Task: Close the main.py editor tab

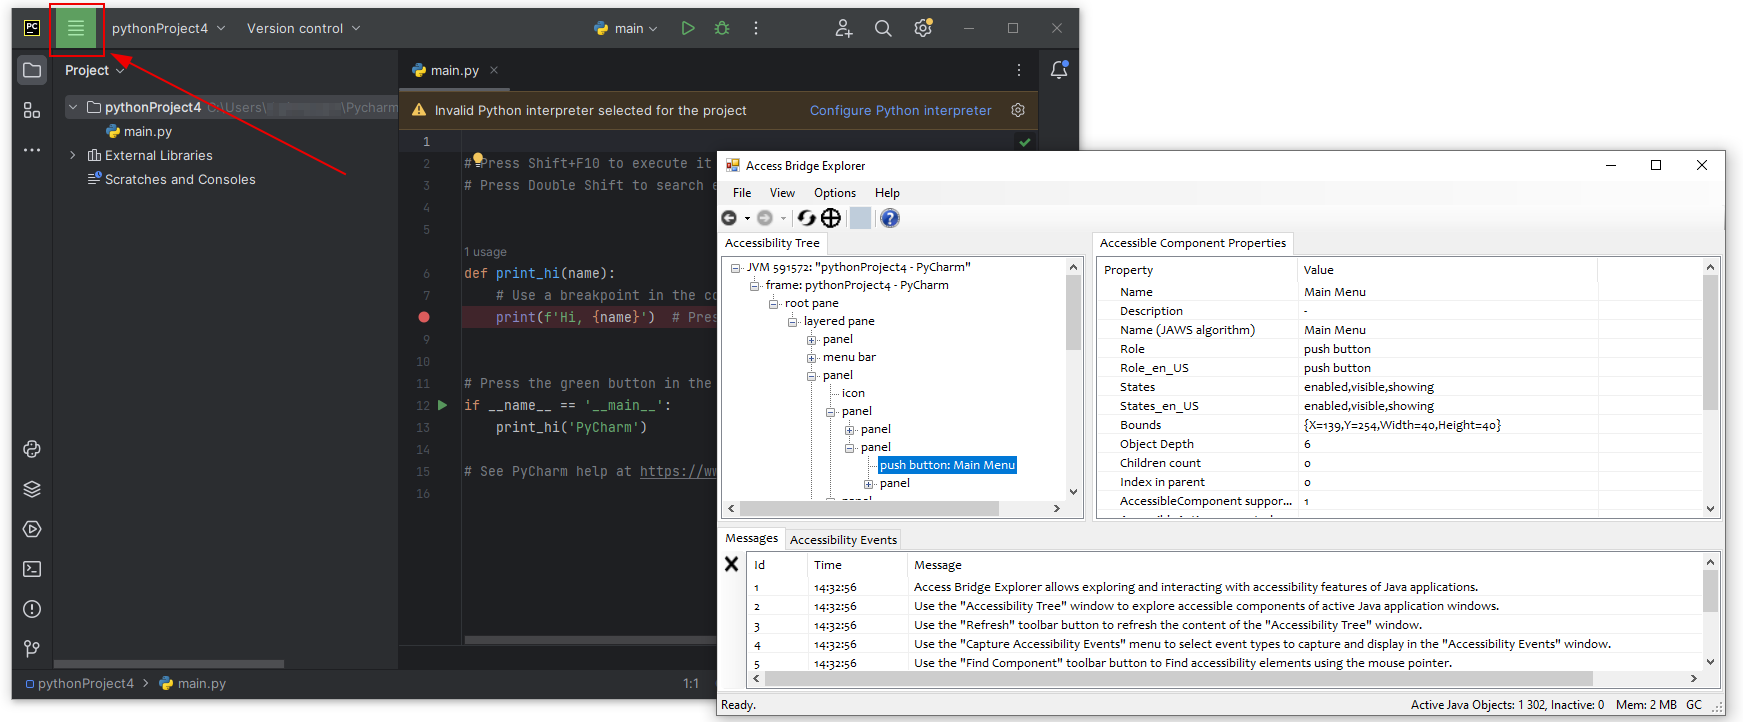Action: 494,70
